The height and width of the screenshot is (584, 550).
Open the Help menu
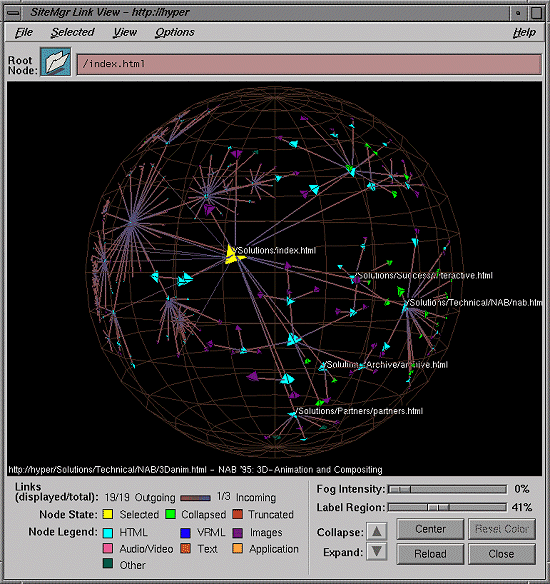coord(524,33)
